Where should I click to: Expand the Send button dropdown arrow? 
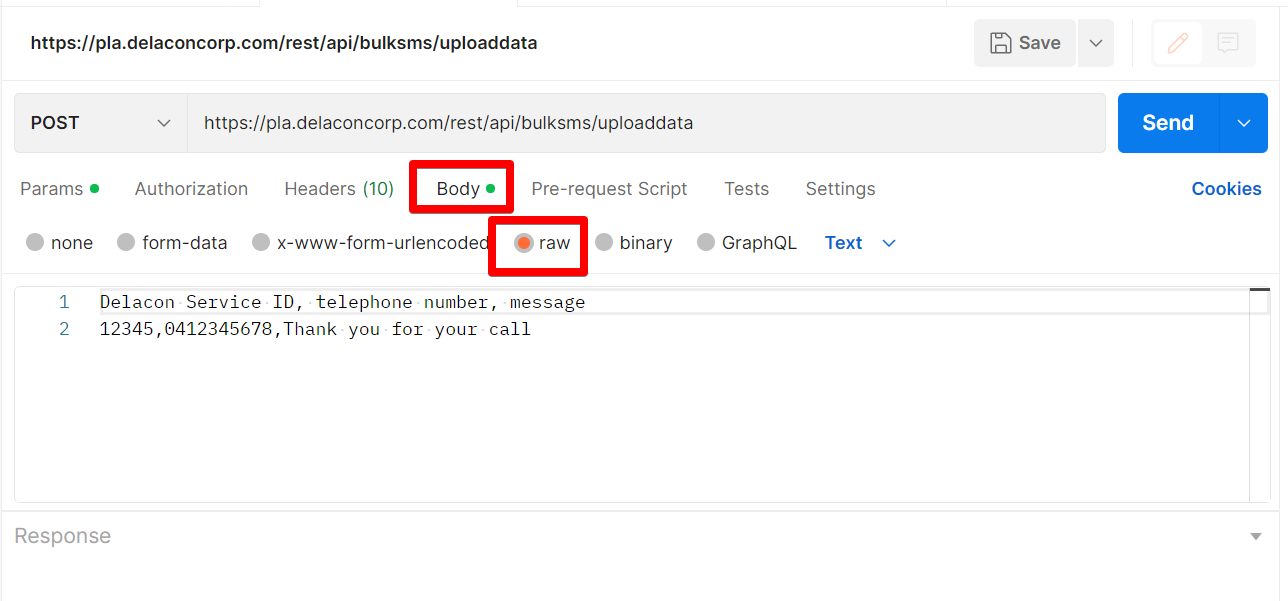1244,123
